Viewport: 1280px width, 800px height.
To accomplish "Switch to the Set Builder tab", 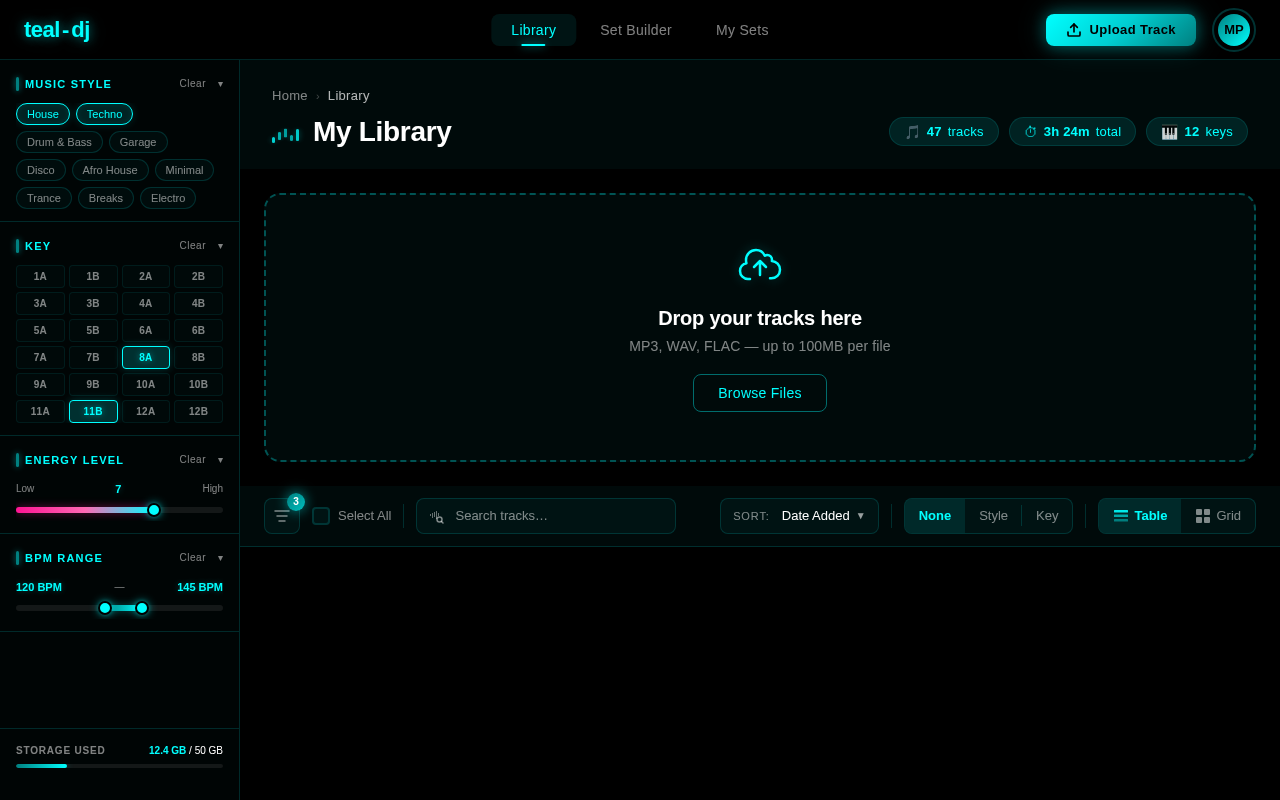I will click(x=636, y=30).
